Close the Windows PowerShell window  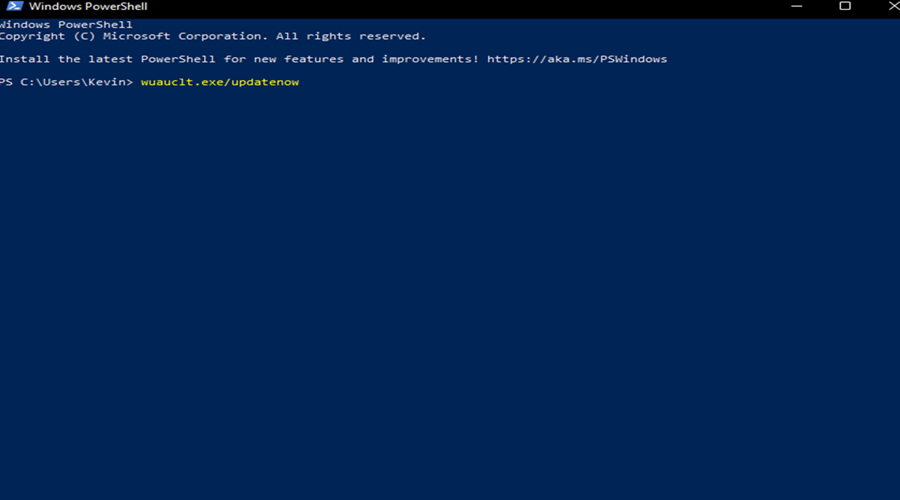coord(893,6)
